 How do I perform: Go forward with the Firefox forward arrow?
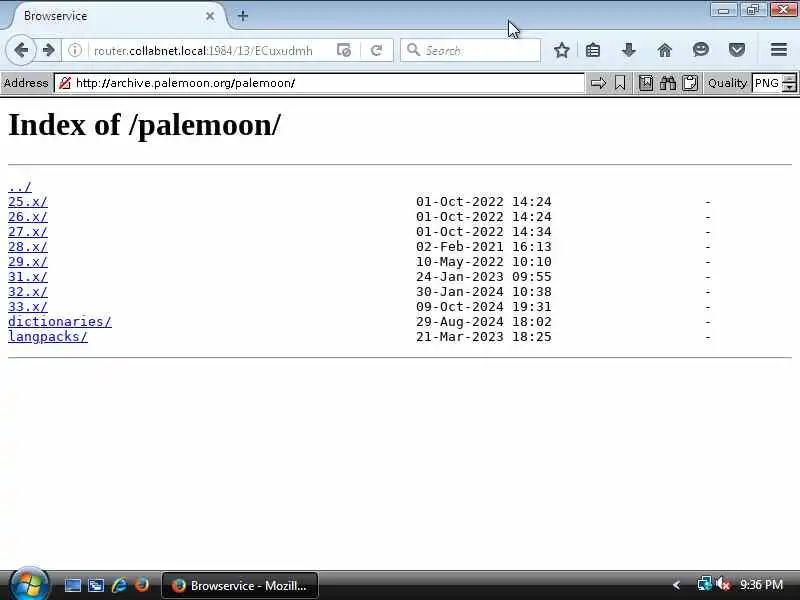pos(48,50)
